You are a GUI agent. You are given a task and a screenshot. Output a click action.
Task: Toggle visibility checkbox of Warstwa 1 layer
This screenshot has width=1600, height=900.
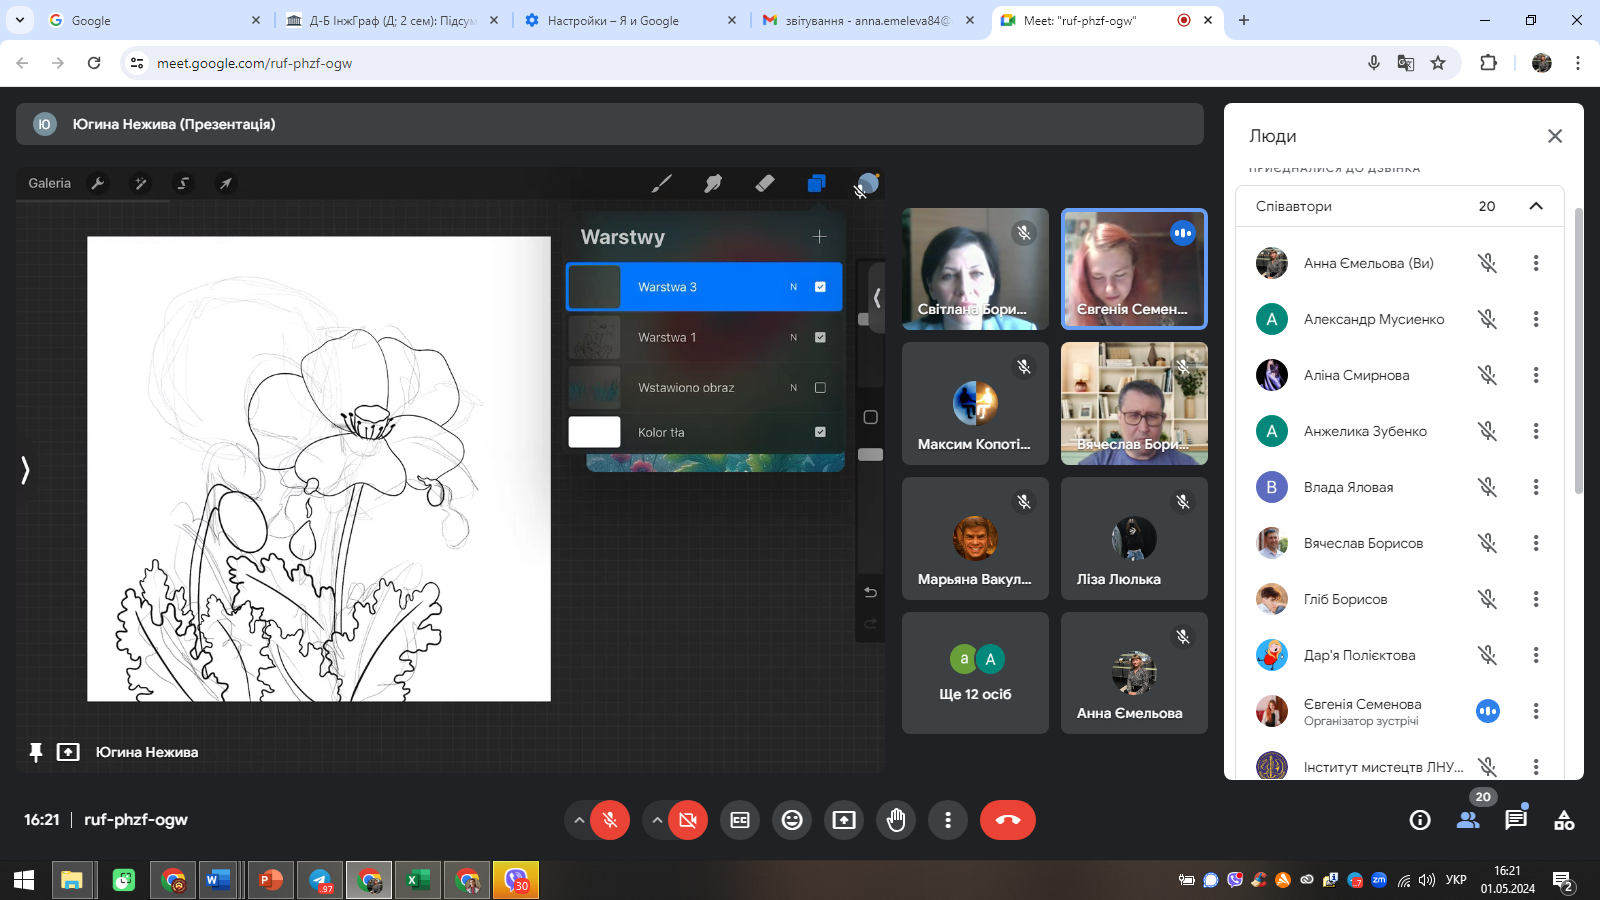[820, 337]
